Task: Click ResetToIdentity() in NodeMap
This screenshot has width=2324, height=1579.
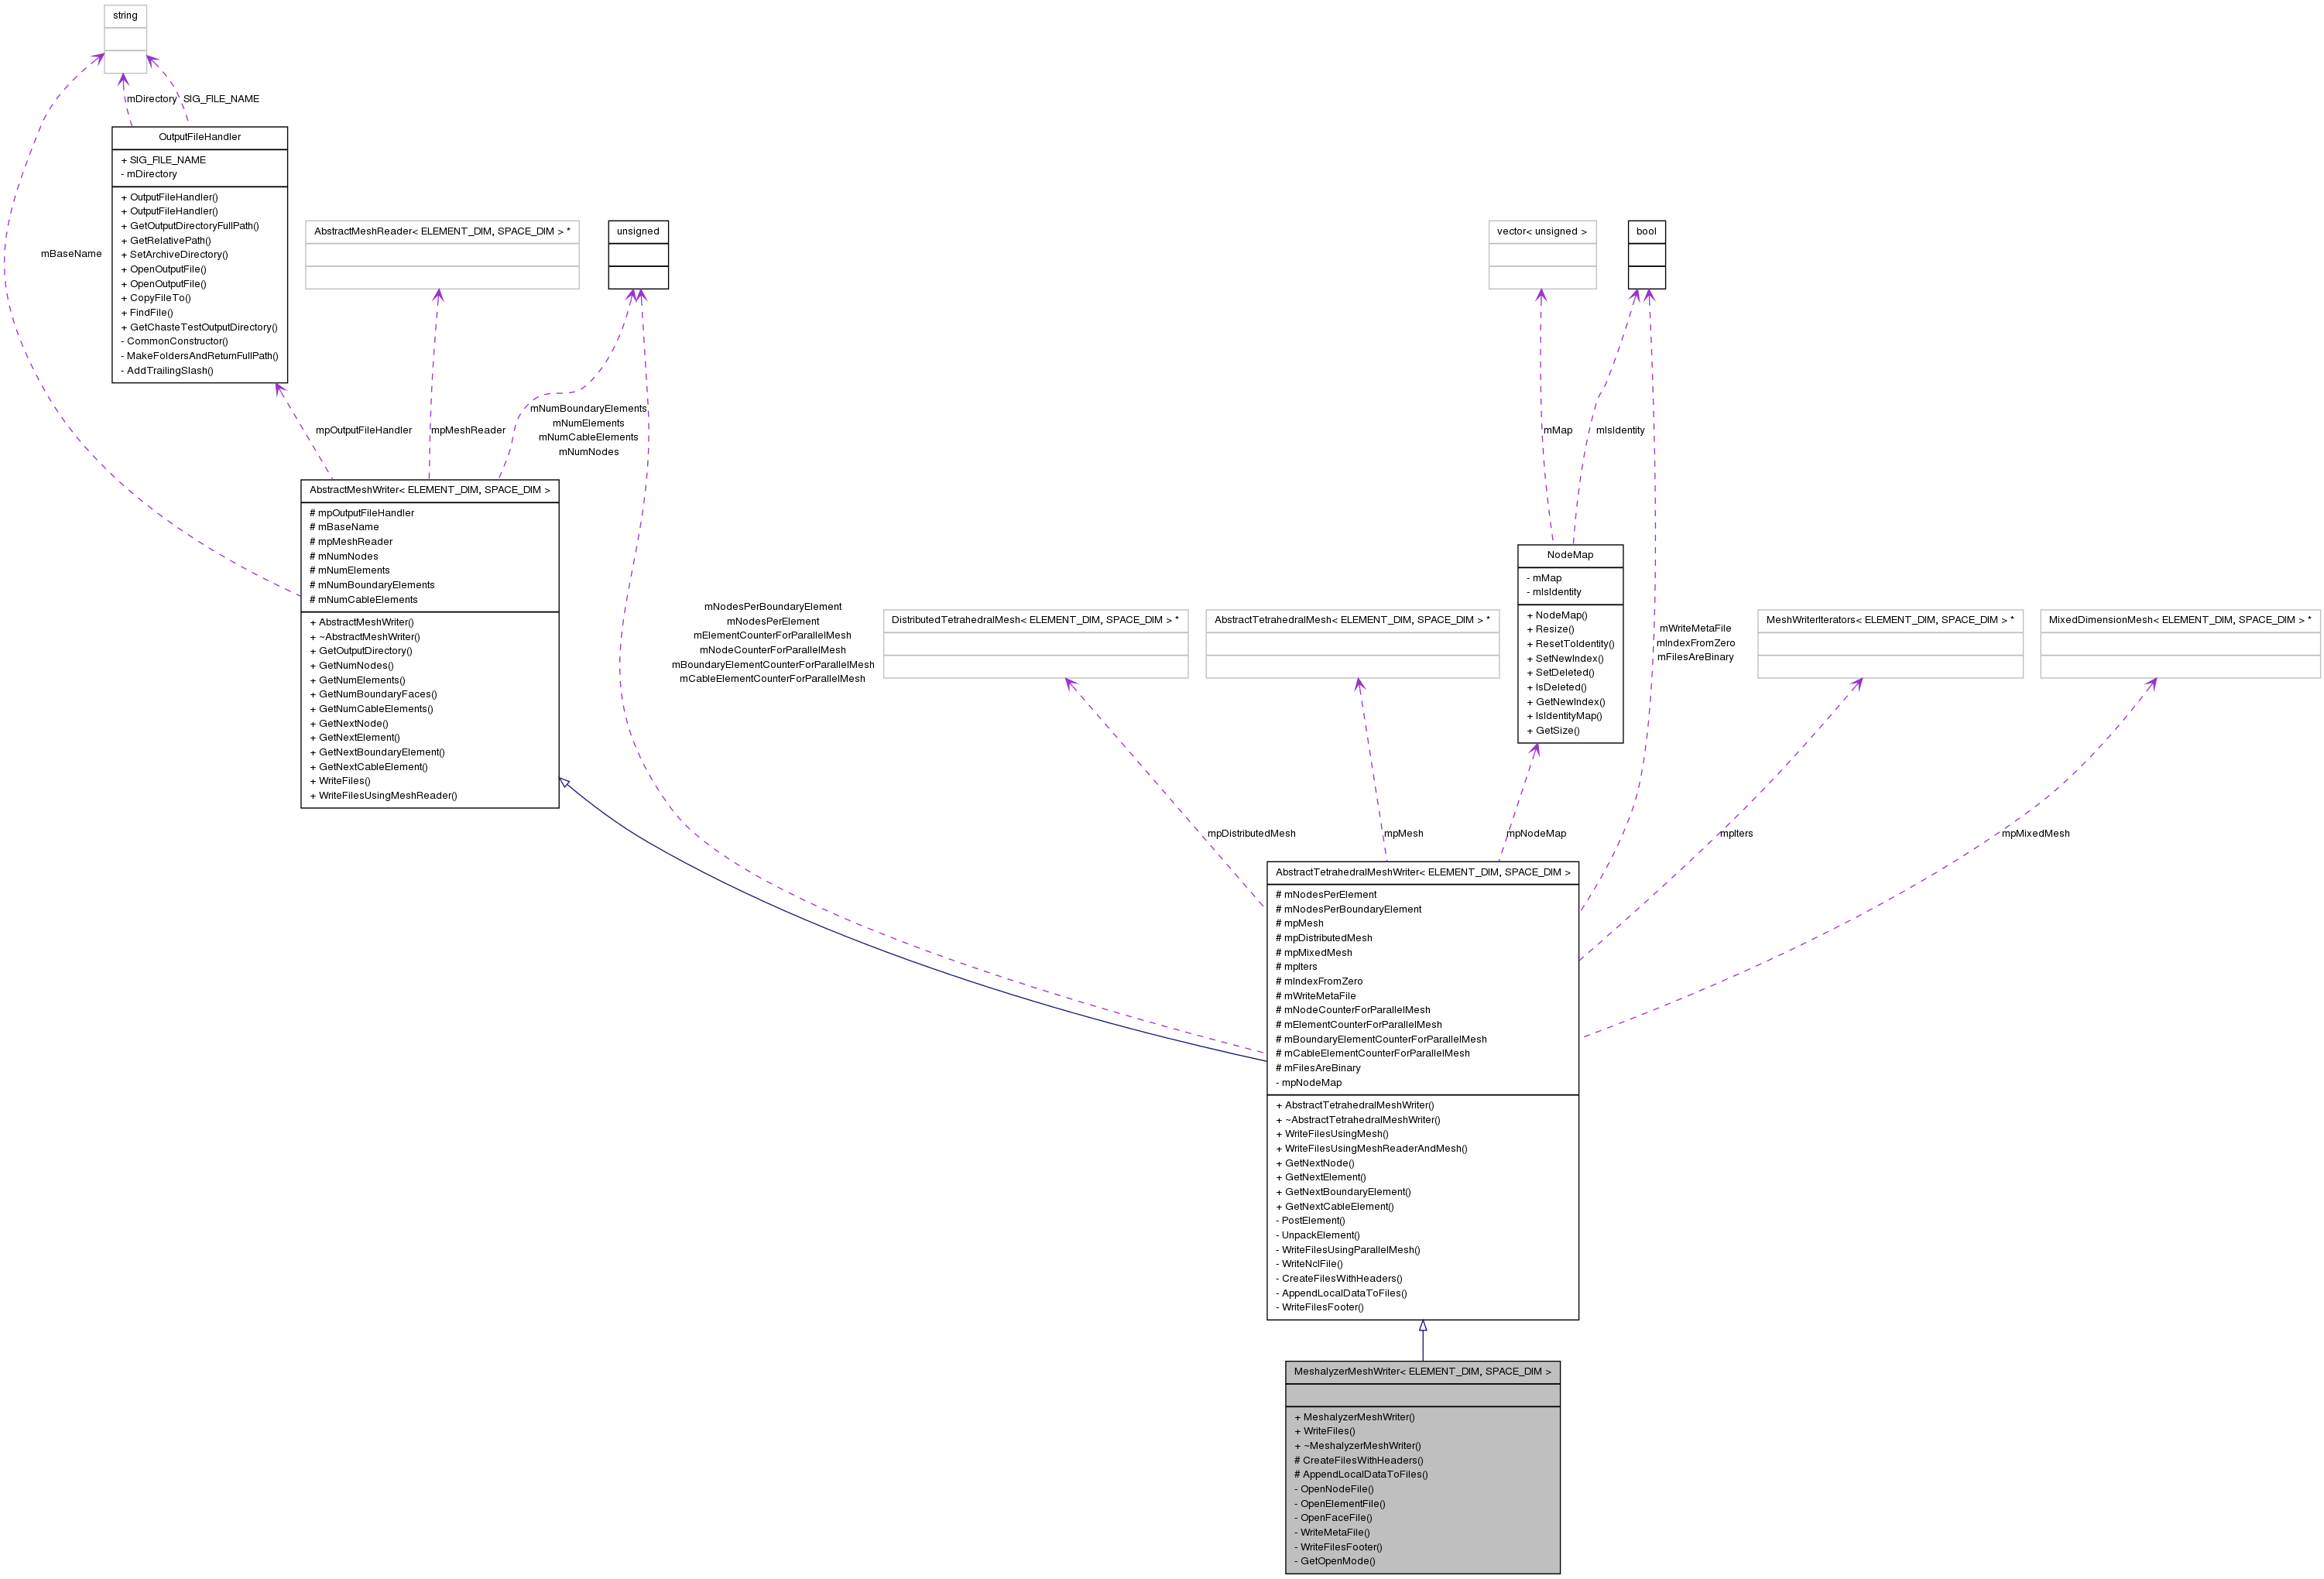Action: (1571, 644)
